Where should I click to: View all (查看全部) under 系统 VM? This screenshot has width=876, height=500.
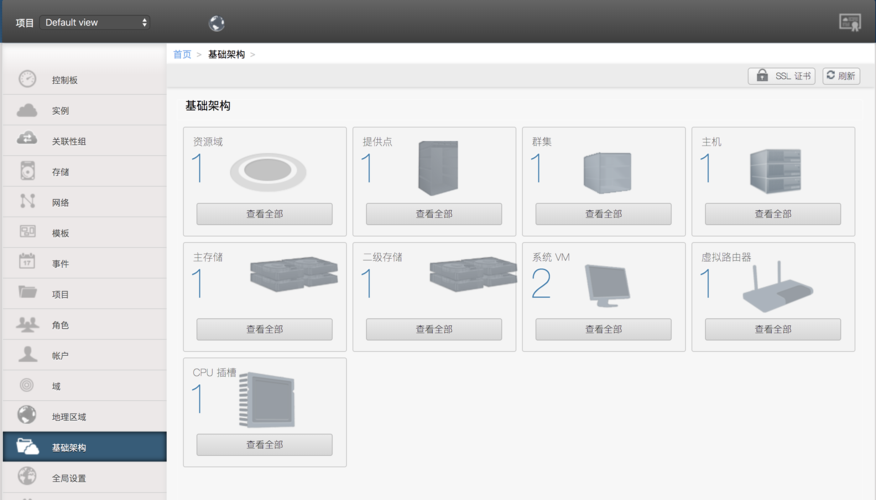pos(603,330)
